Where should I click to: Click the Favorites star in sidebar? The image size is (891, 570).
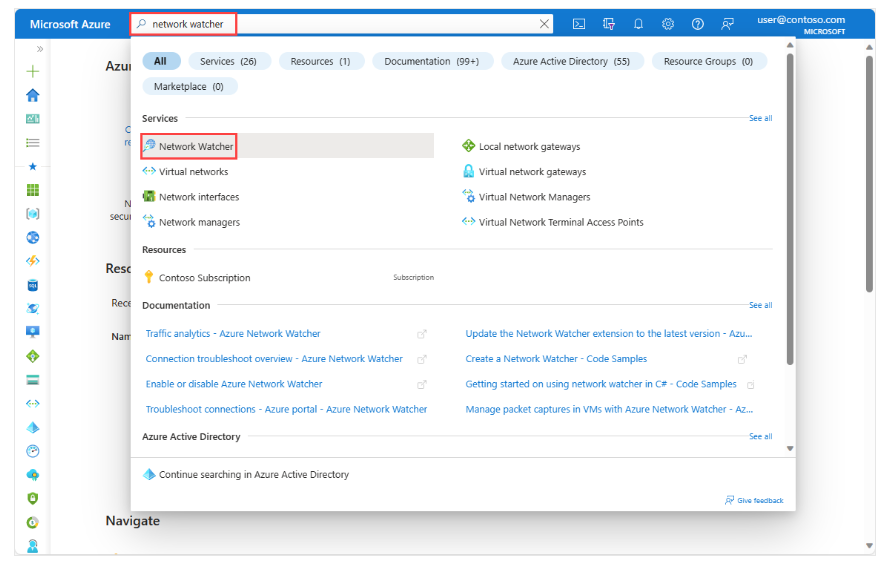[x=33, y=167]
